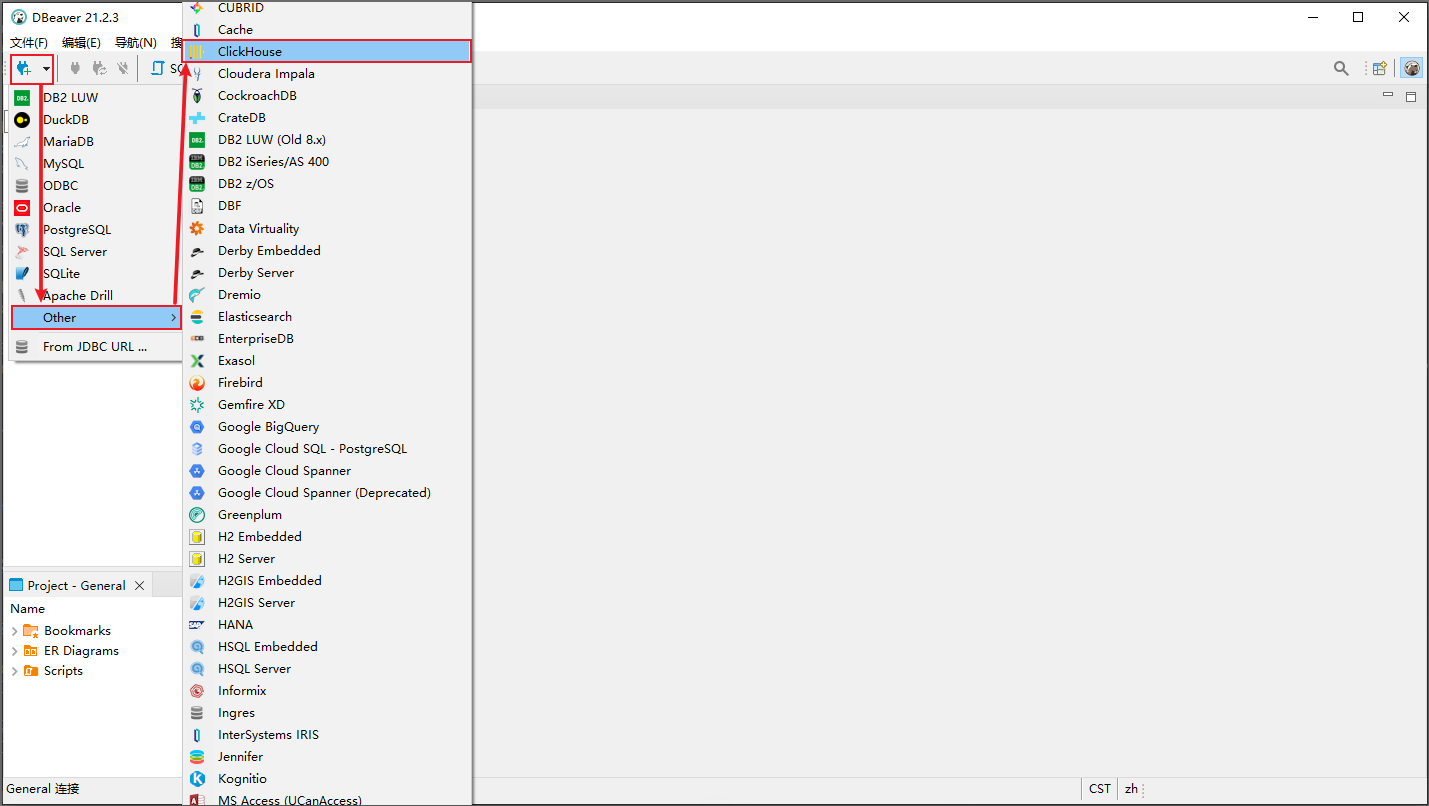The image size is (1429, 806).
Task: Open the dropdown arrow beside the new connection button
Action: pyautogui.click(x=44, y=68)
